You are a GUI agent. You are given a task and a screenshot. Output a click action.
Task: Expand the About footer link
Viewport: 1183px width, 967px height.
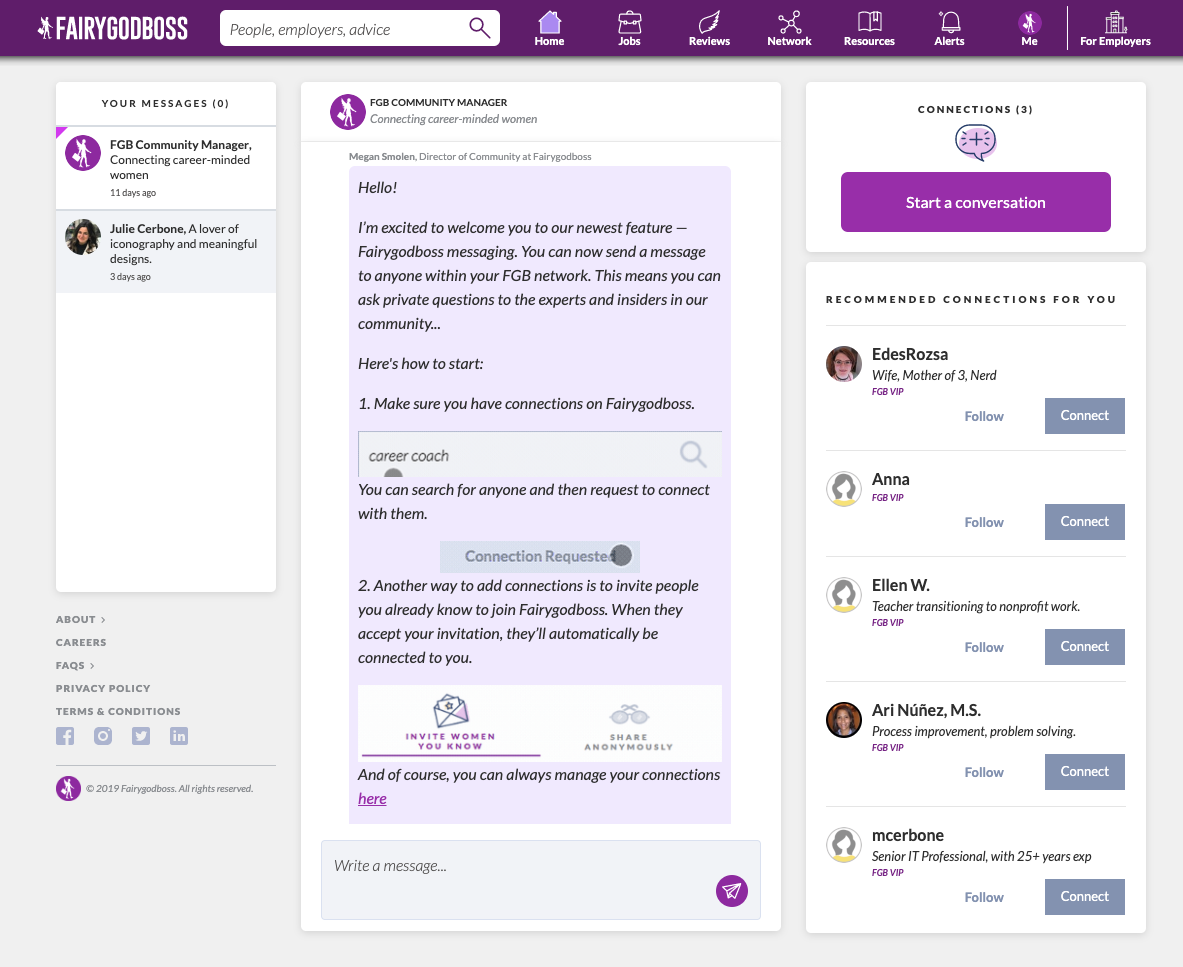point(80,619)
